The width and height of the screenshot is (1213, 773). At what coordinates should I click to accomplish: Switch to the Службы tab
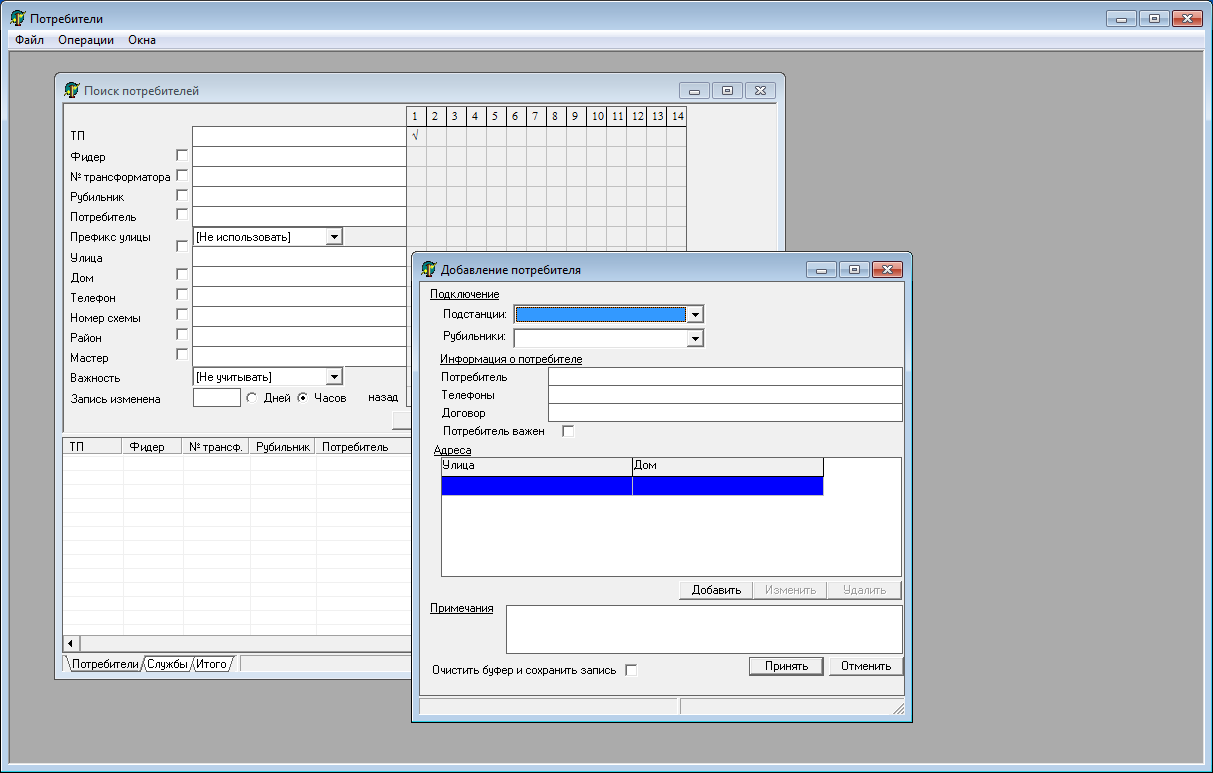167,664
